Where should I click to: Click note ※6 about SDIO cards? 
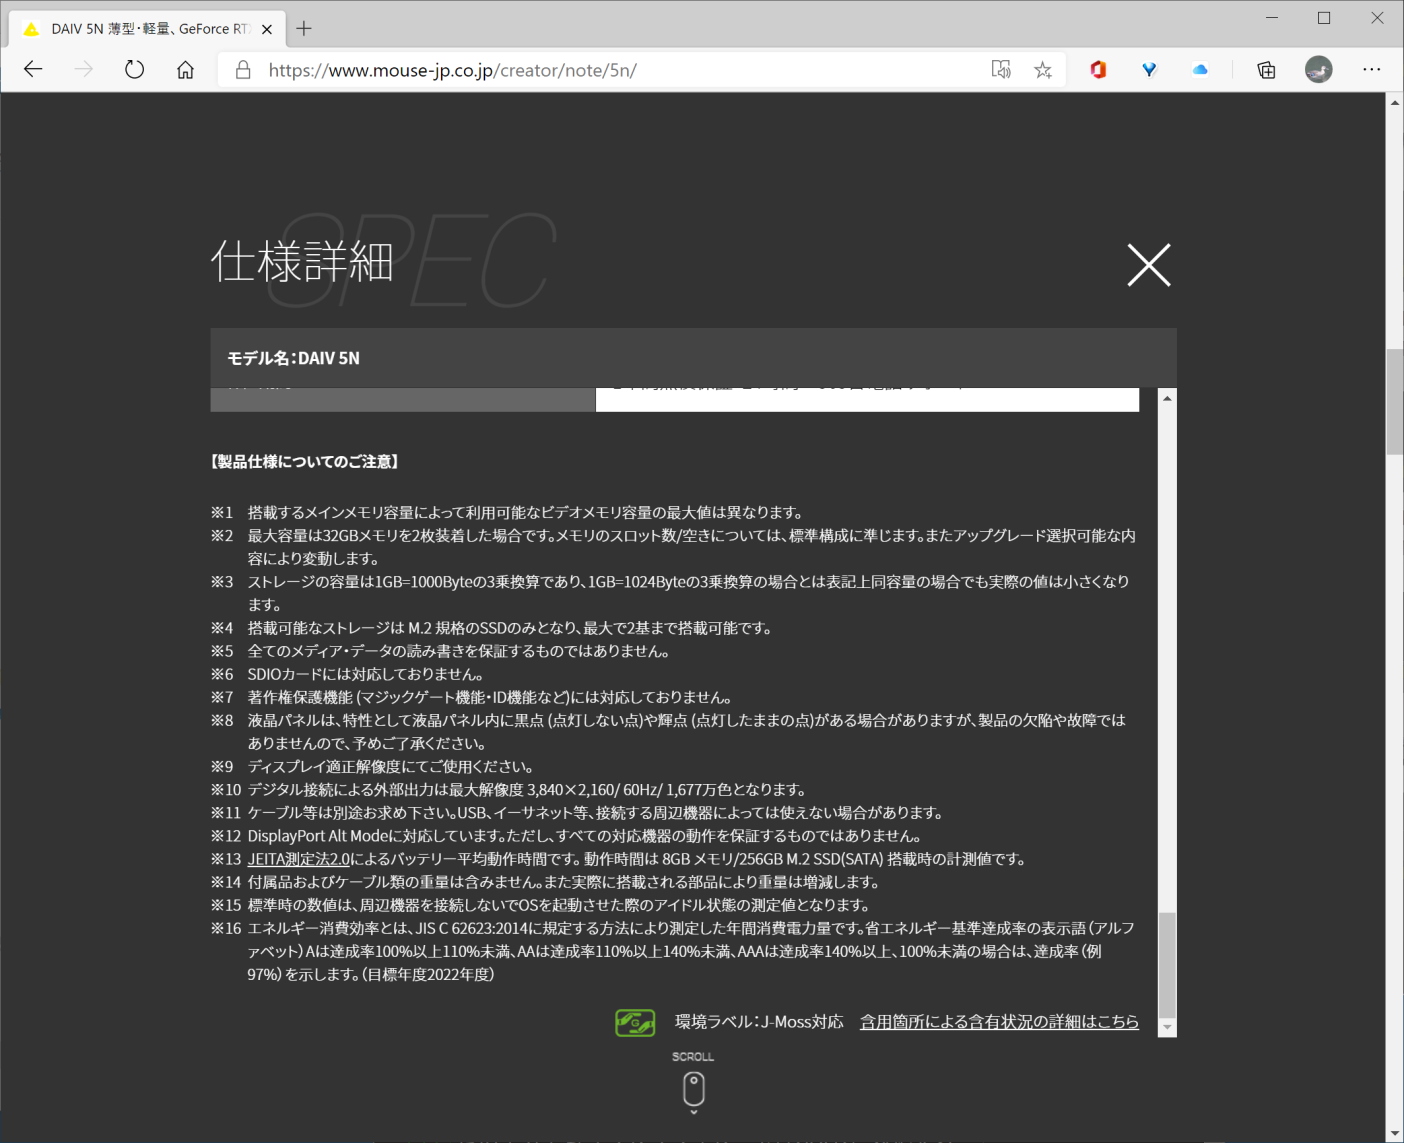point(349,674)
